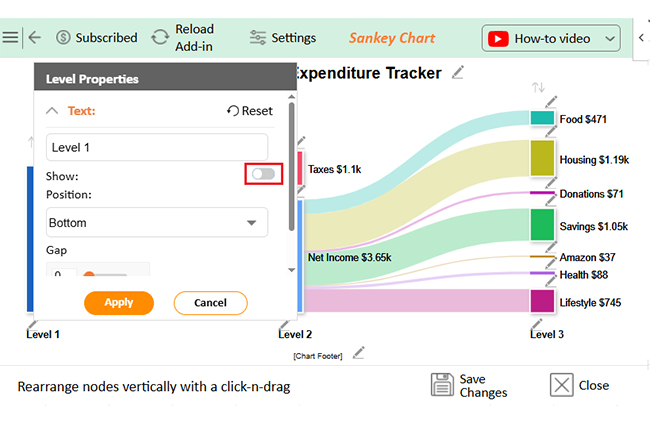Click the Subscribed status item
Screen dimensions: 650x423
tap(97, 38)
